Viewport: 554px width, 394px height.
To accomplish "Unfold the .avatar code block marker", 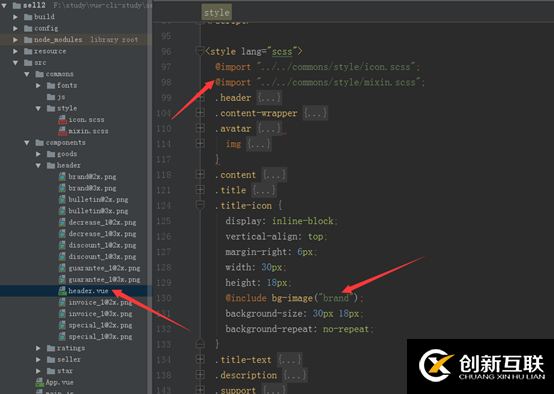I will pyautogui.click(x=200, y=128).
